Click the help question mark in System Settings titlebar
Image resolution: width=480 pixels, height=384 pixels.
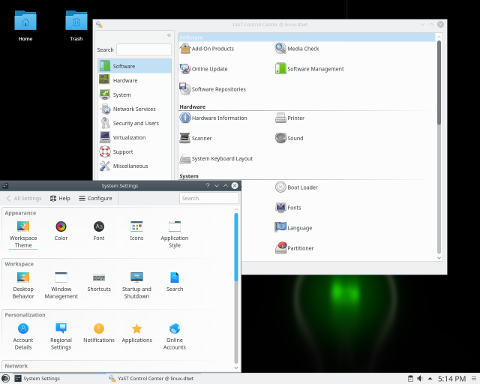pos(208,185)
